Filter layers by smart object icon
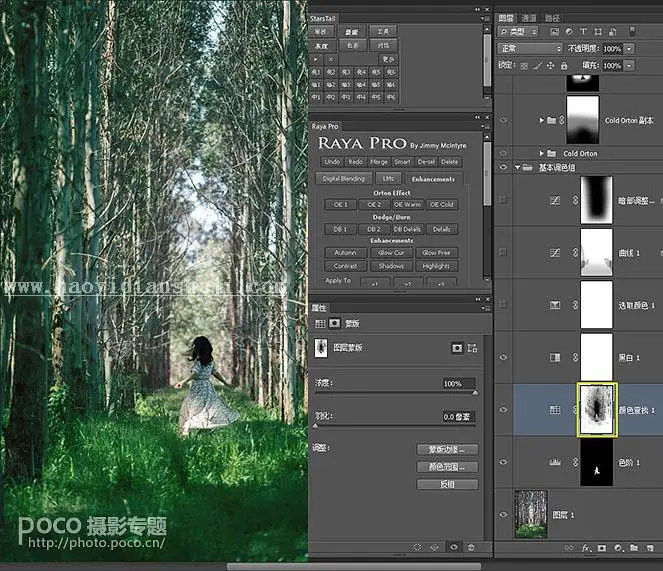Viewport: 663px width, 571px height. click(613, 32)
